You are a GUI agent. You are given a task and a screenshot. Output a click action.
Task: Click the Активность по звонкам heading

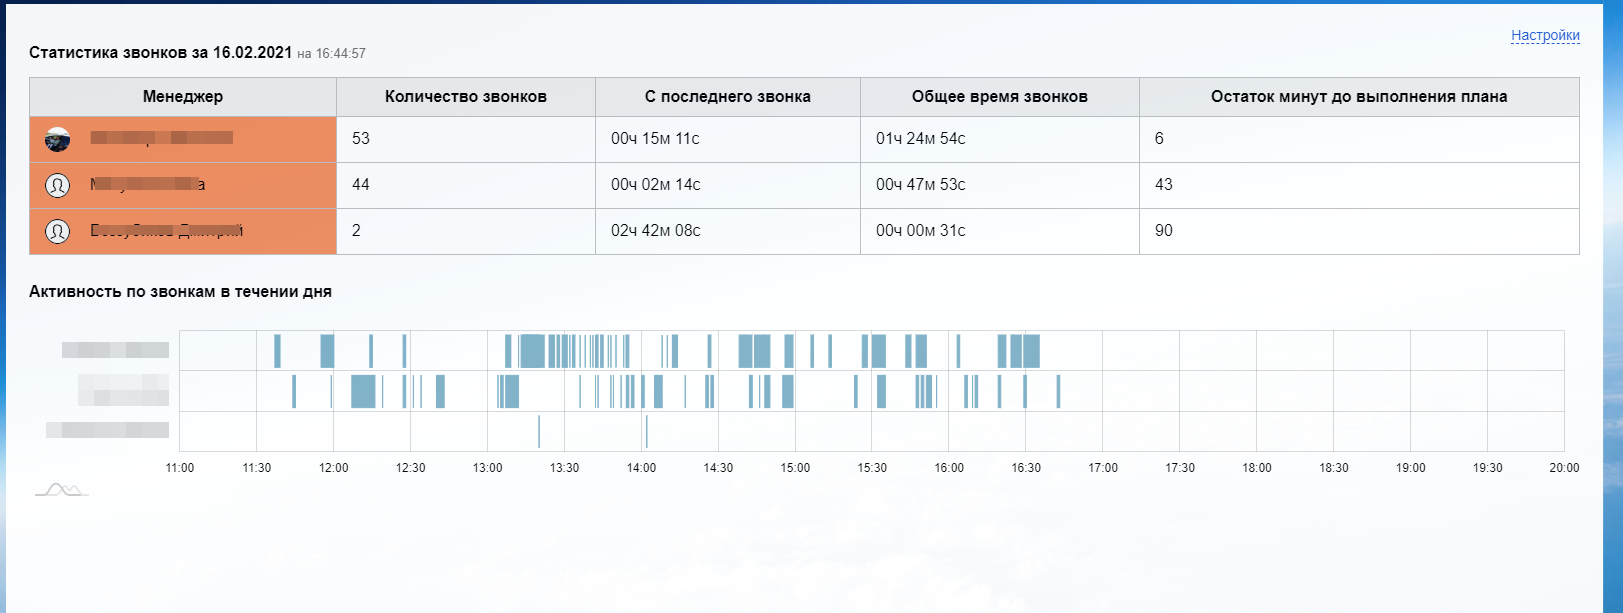pyautogui.click(x=180, y=292)
